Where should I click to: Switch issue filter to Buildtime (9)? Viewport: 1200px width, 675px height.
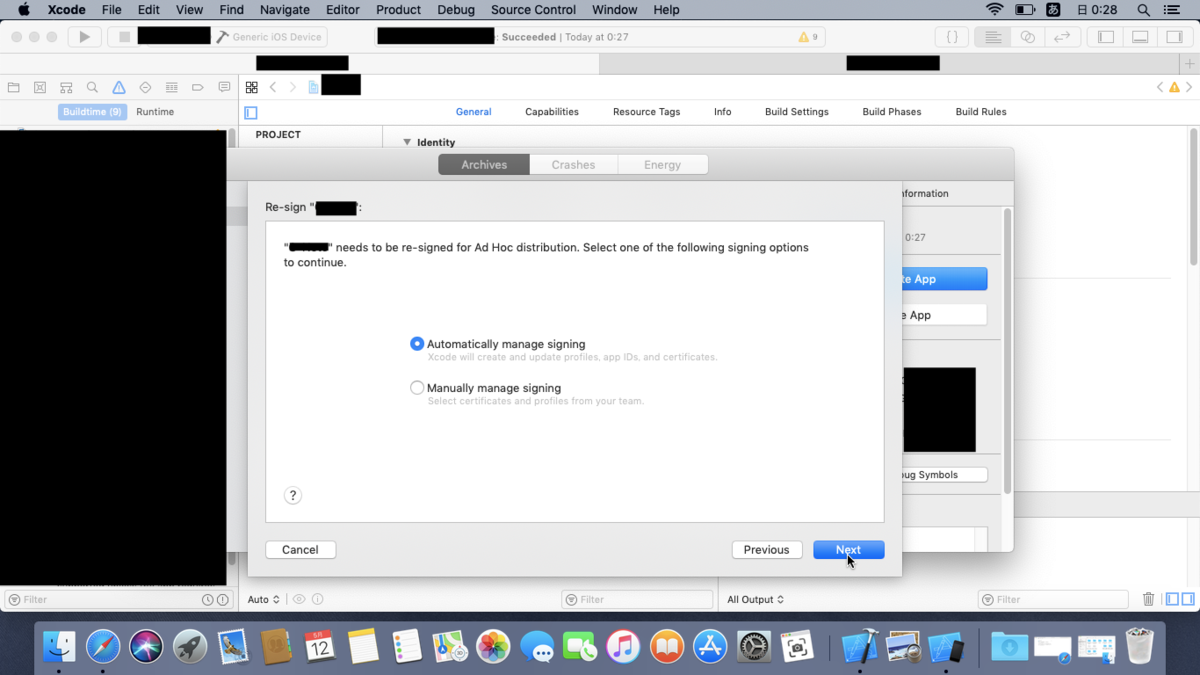tap(92, 112)
